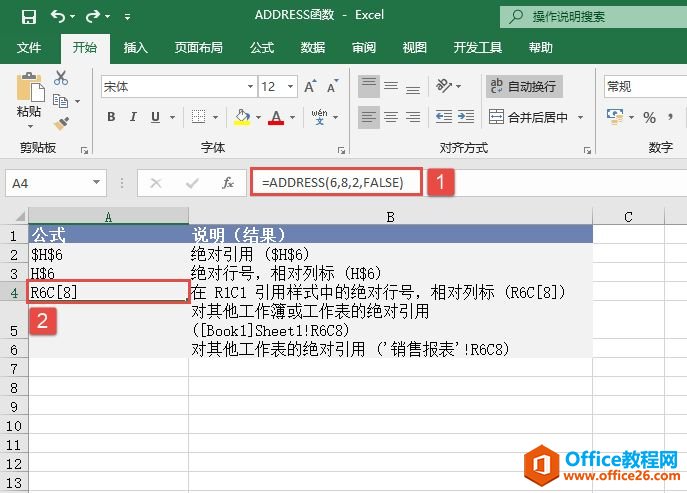Screen dimensions: 687x493
Task: Click Increase Font Size icon
Action: tap(310, 86)
